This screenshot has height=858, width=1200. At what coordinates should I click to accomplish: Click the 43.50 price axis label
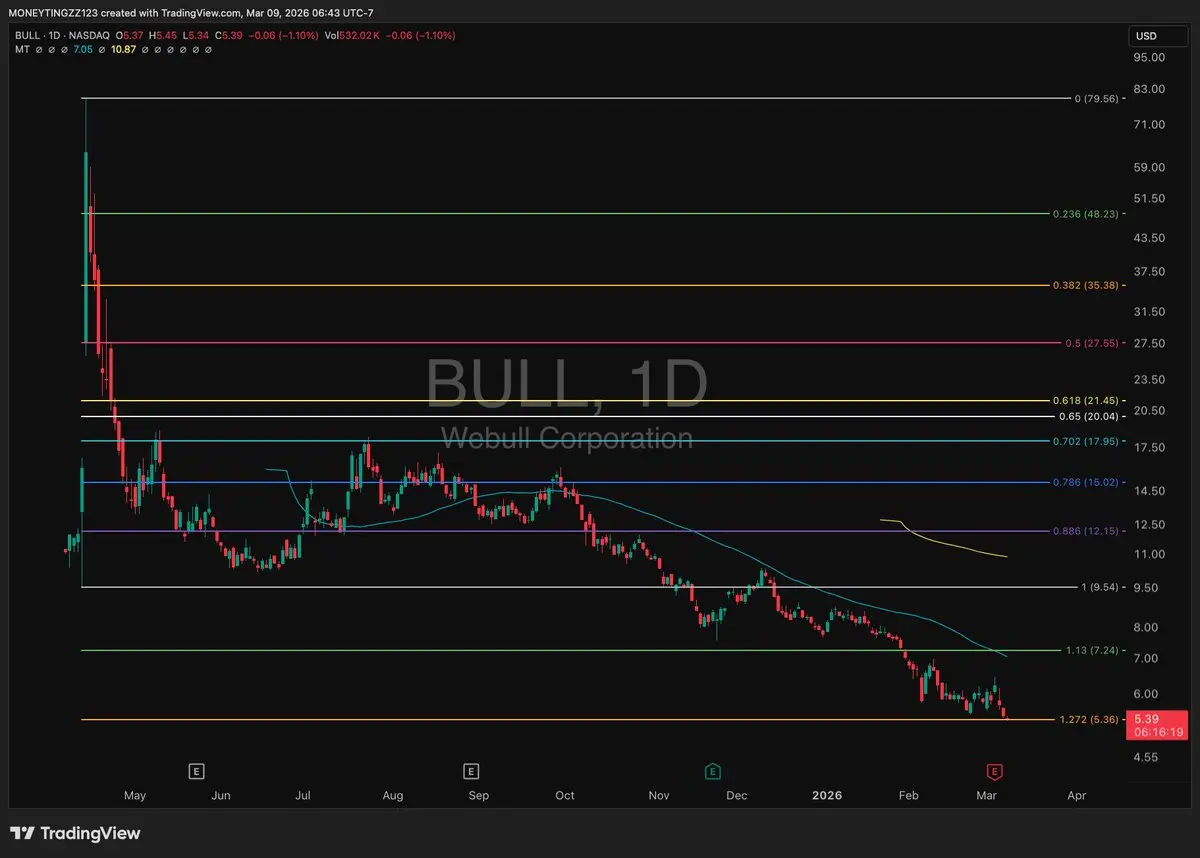[x=1151, y=238]
